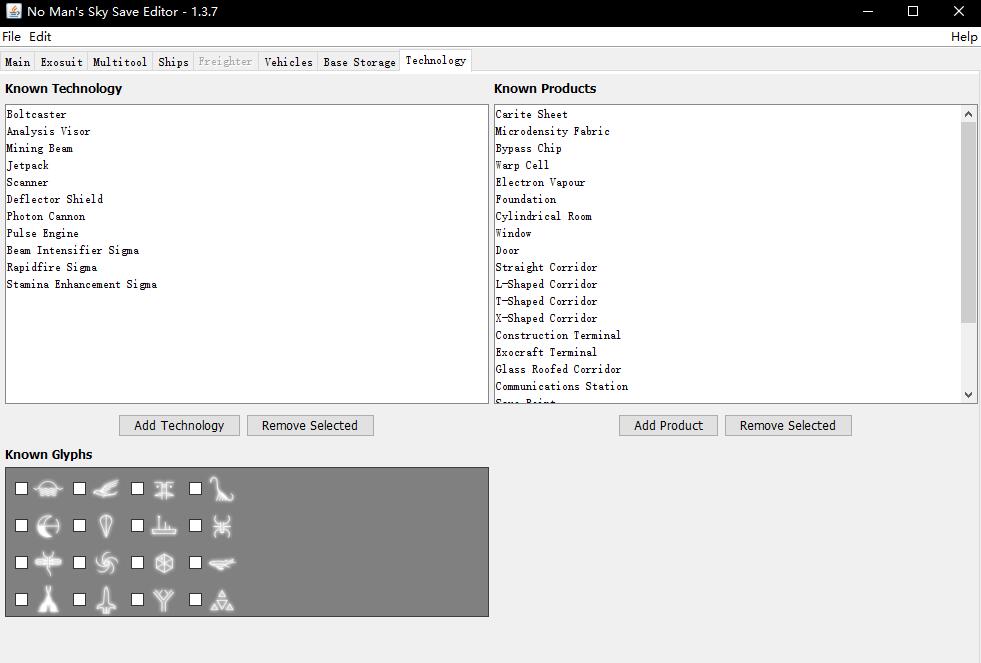The height and width of the screenshot is (663, 981).
Task: Click the sunset glyph image
Action: point(48,488)
